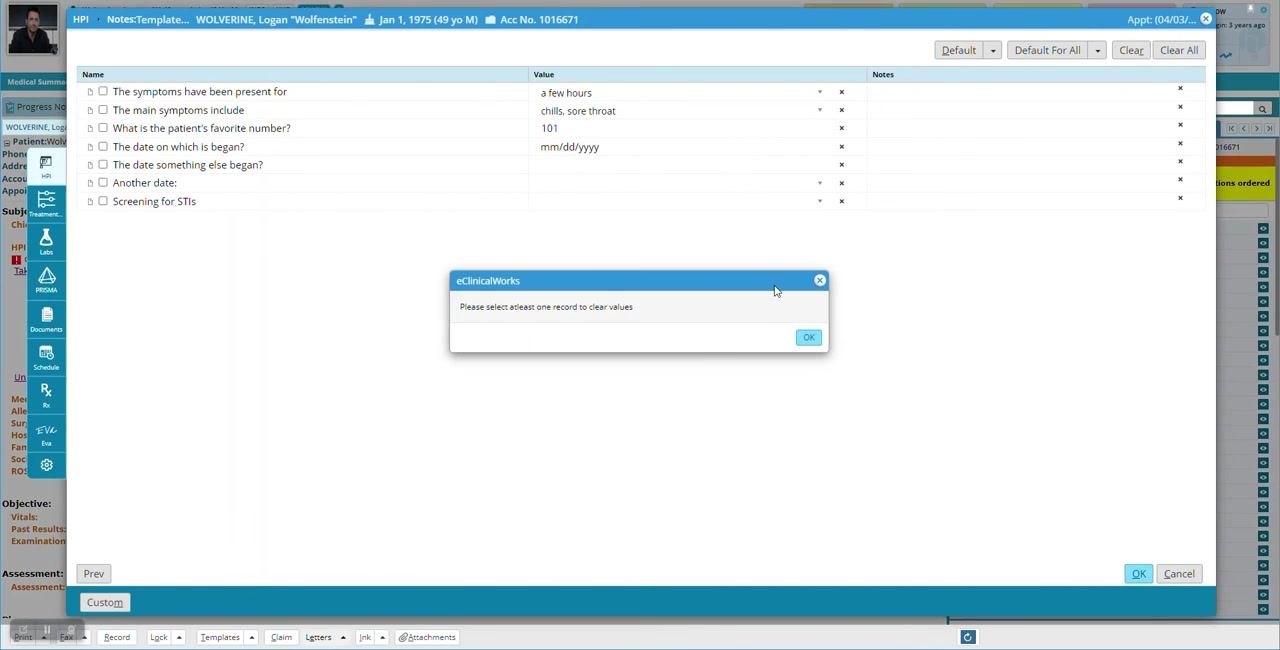
Task: Expand the Templates arrow in bottom bar
Action: (x=252, y=637)
